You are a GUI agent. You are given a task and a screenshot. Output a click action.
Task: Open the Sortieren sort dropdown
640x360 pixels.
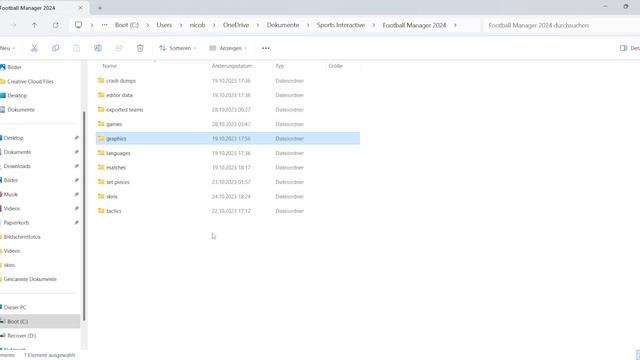(178, 48)
